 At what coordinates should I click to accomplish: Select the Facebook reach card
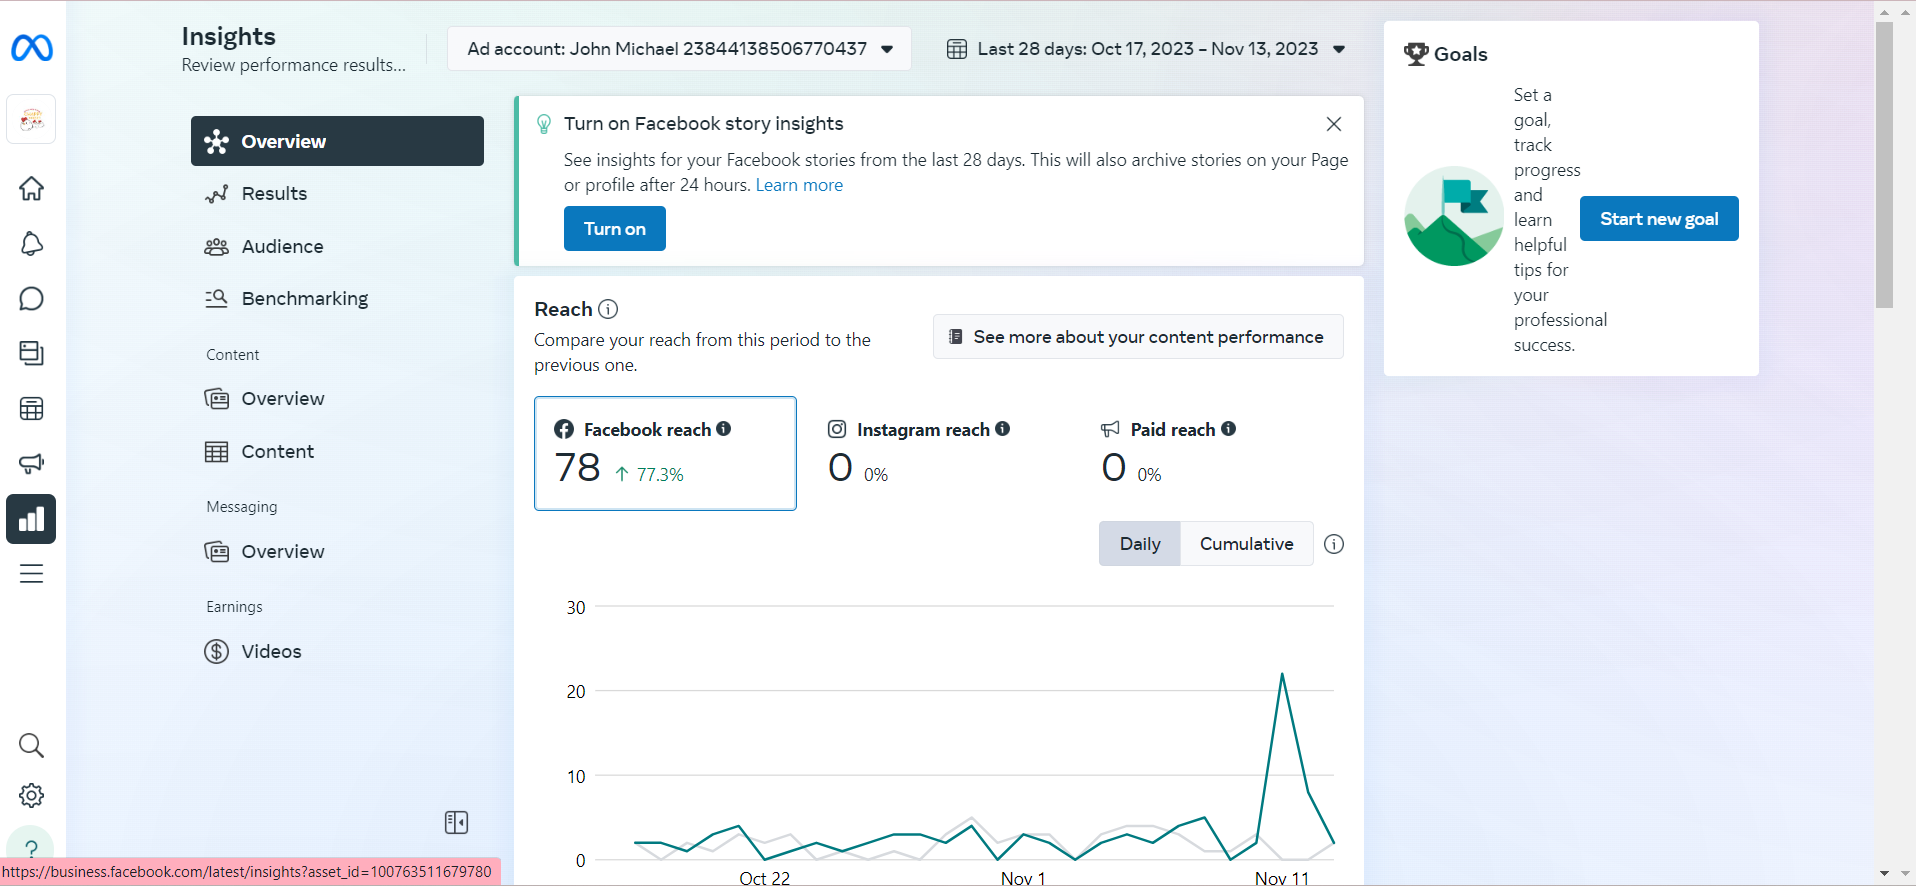pos(665,453)
